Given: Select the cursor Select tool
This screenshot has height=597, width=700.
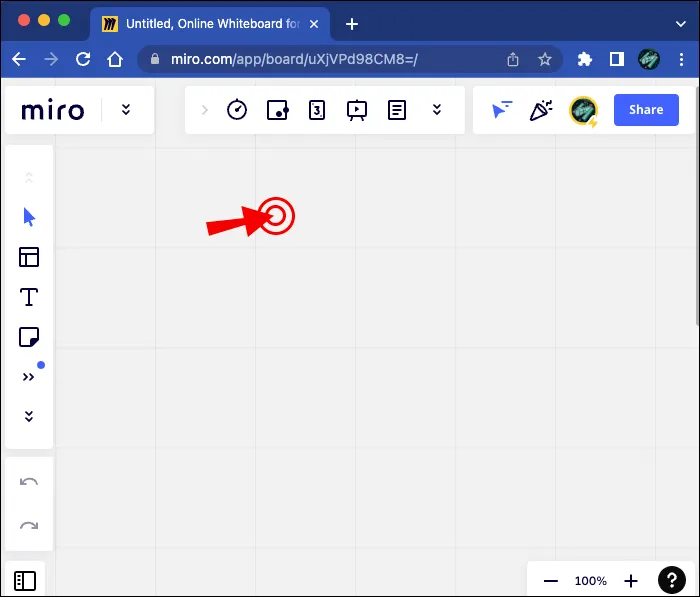Looking at the screenshot, I should 29,217.
